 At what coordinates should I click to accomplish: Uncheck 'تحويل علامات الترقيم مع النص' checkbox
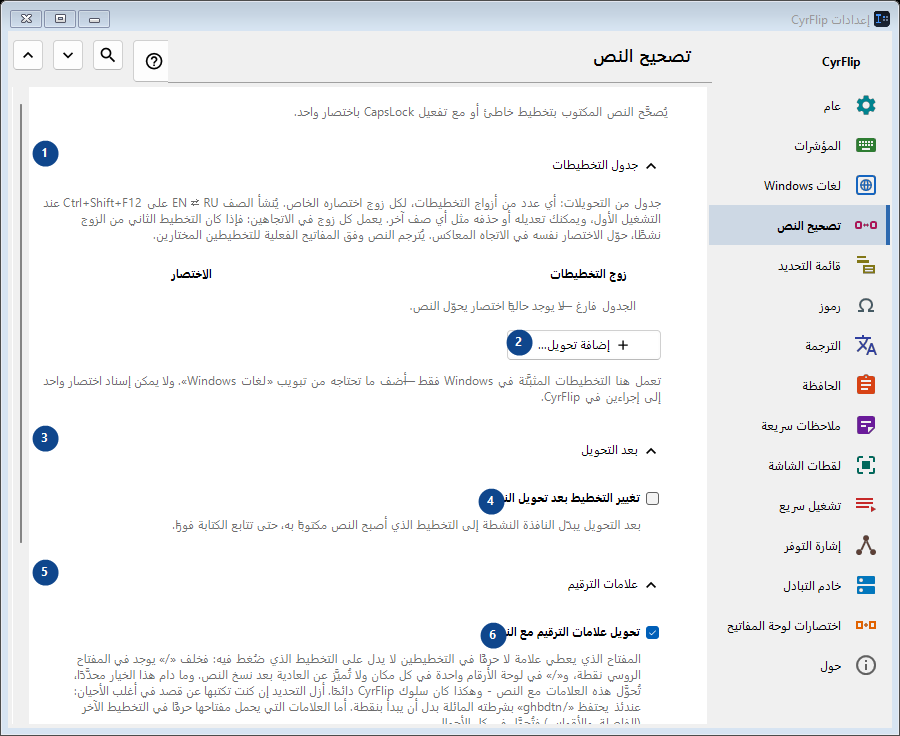[653, 632]
